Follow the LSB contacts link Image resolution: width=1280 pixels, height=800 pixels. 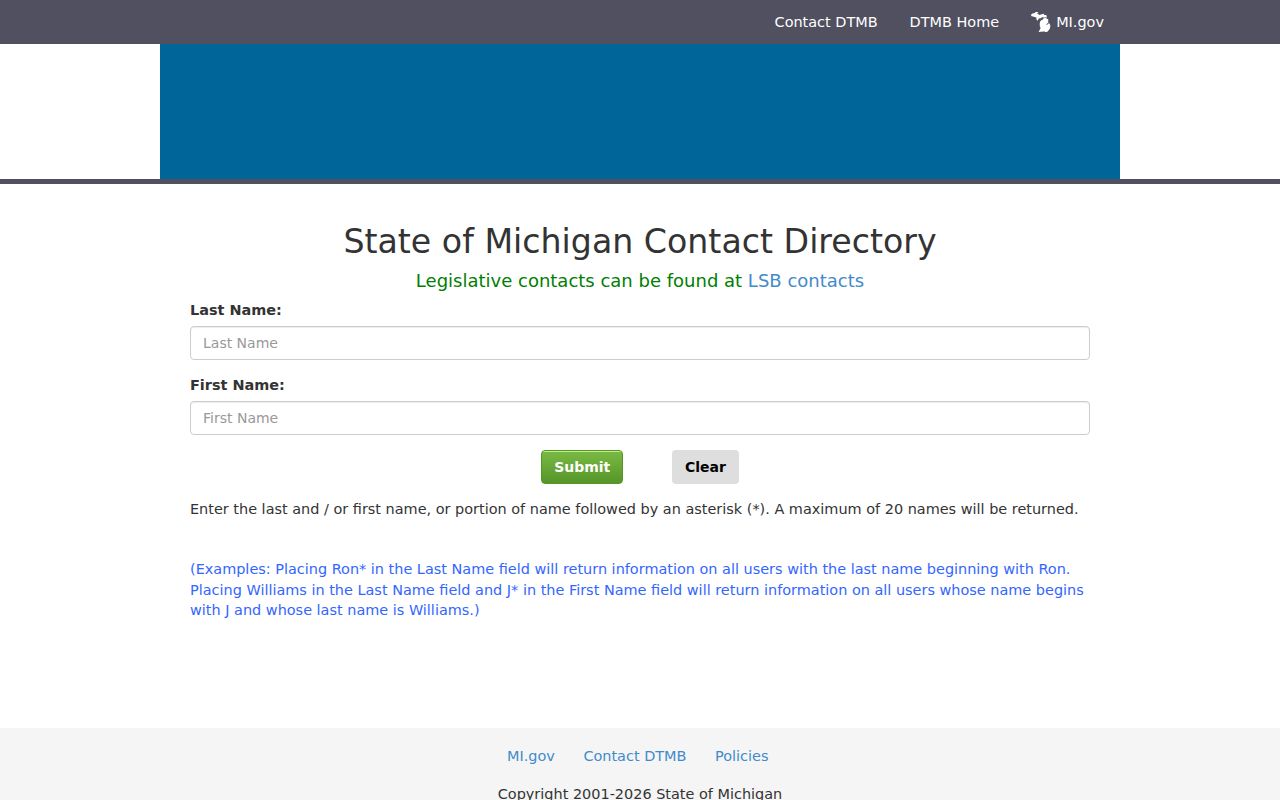point(806,281)
